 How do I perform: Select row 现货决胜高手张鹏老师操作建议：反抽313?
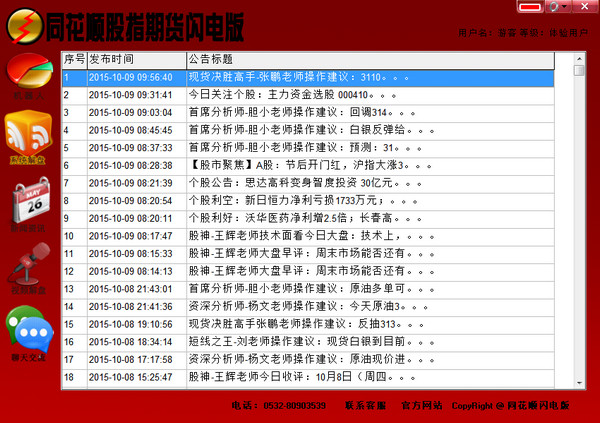coord(308,325)
